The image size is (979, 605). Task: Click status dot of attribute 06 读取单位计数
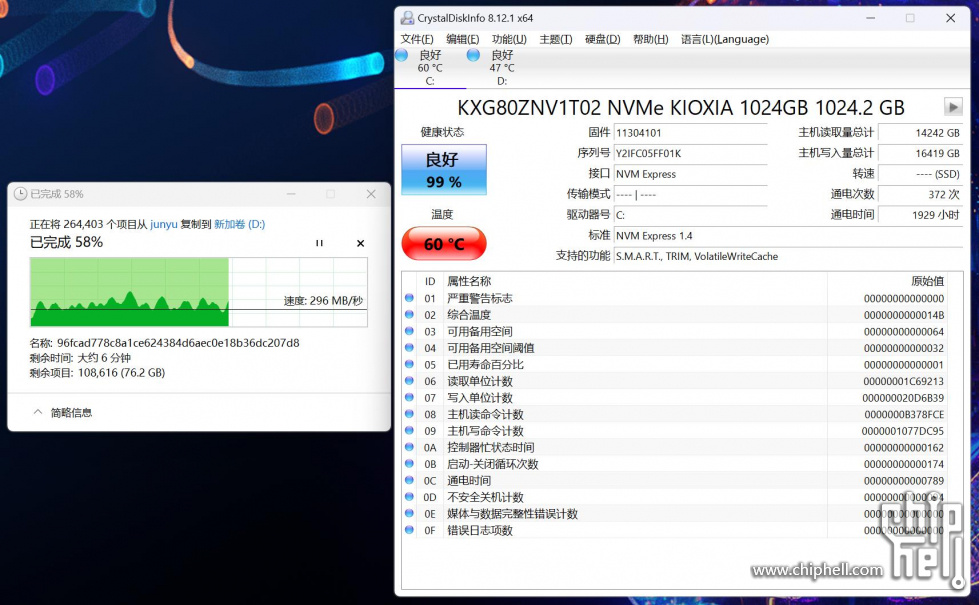[x=410, y=381]
